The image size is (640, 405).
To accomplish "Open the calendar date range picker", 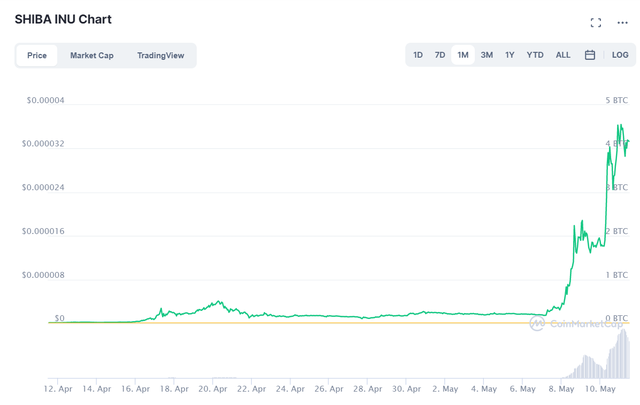I will pos(590,55).
